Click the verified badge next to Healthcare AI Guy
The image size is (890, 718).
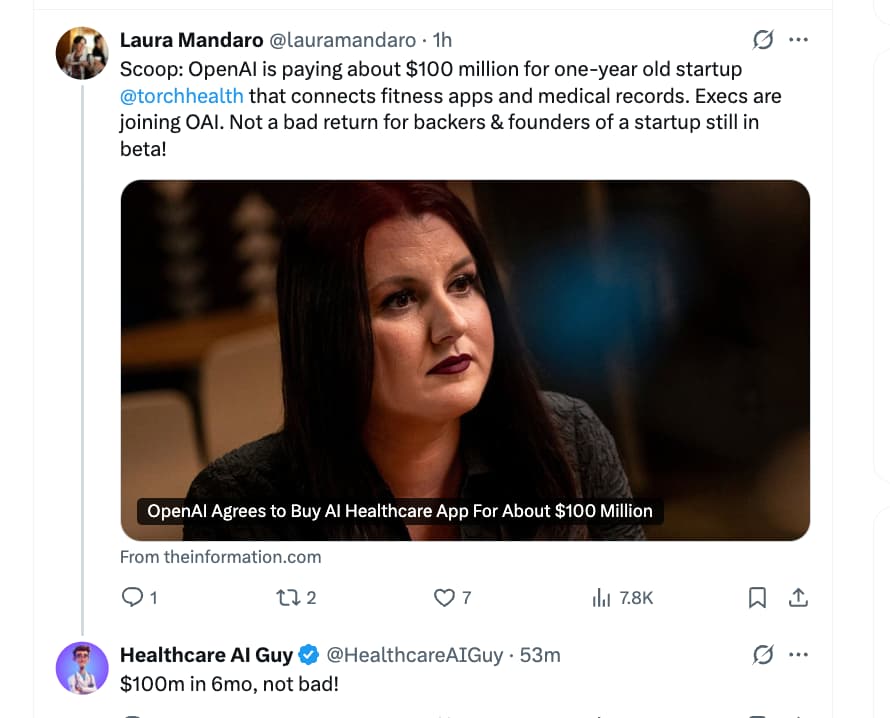click(x=310, y=655)
